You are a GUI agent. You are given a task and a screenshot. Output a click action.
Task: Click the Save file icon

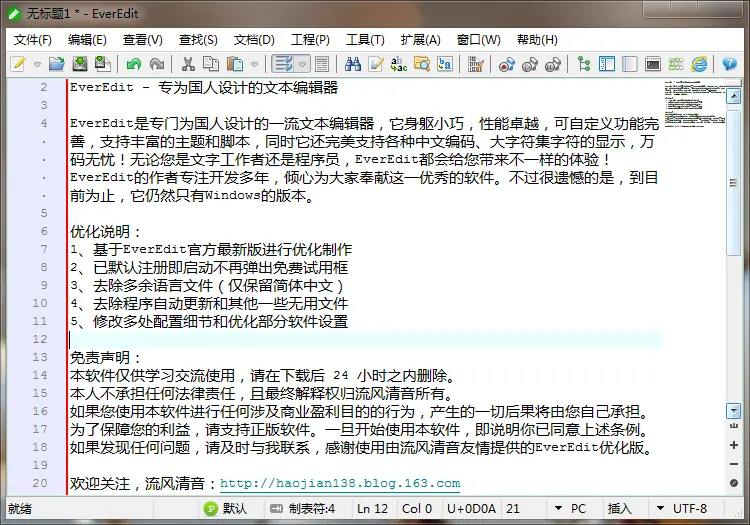(x=80, y=64)
